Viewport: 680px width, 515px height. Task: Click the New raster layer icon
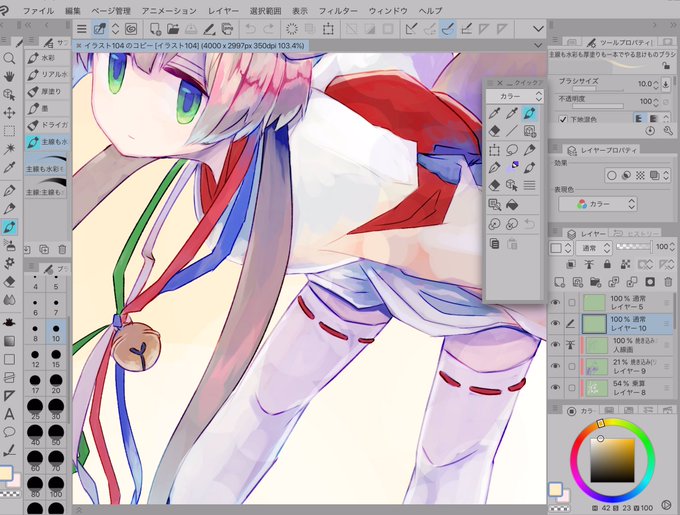(559, 282)
